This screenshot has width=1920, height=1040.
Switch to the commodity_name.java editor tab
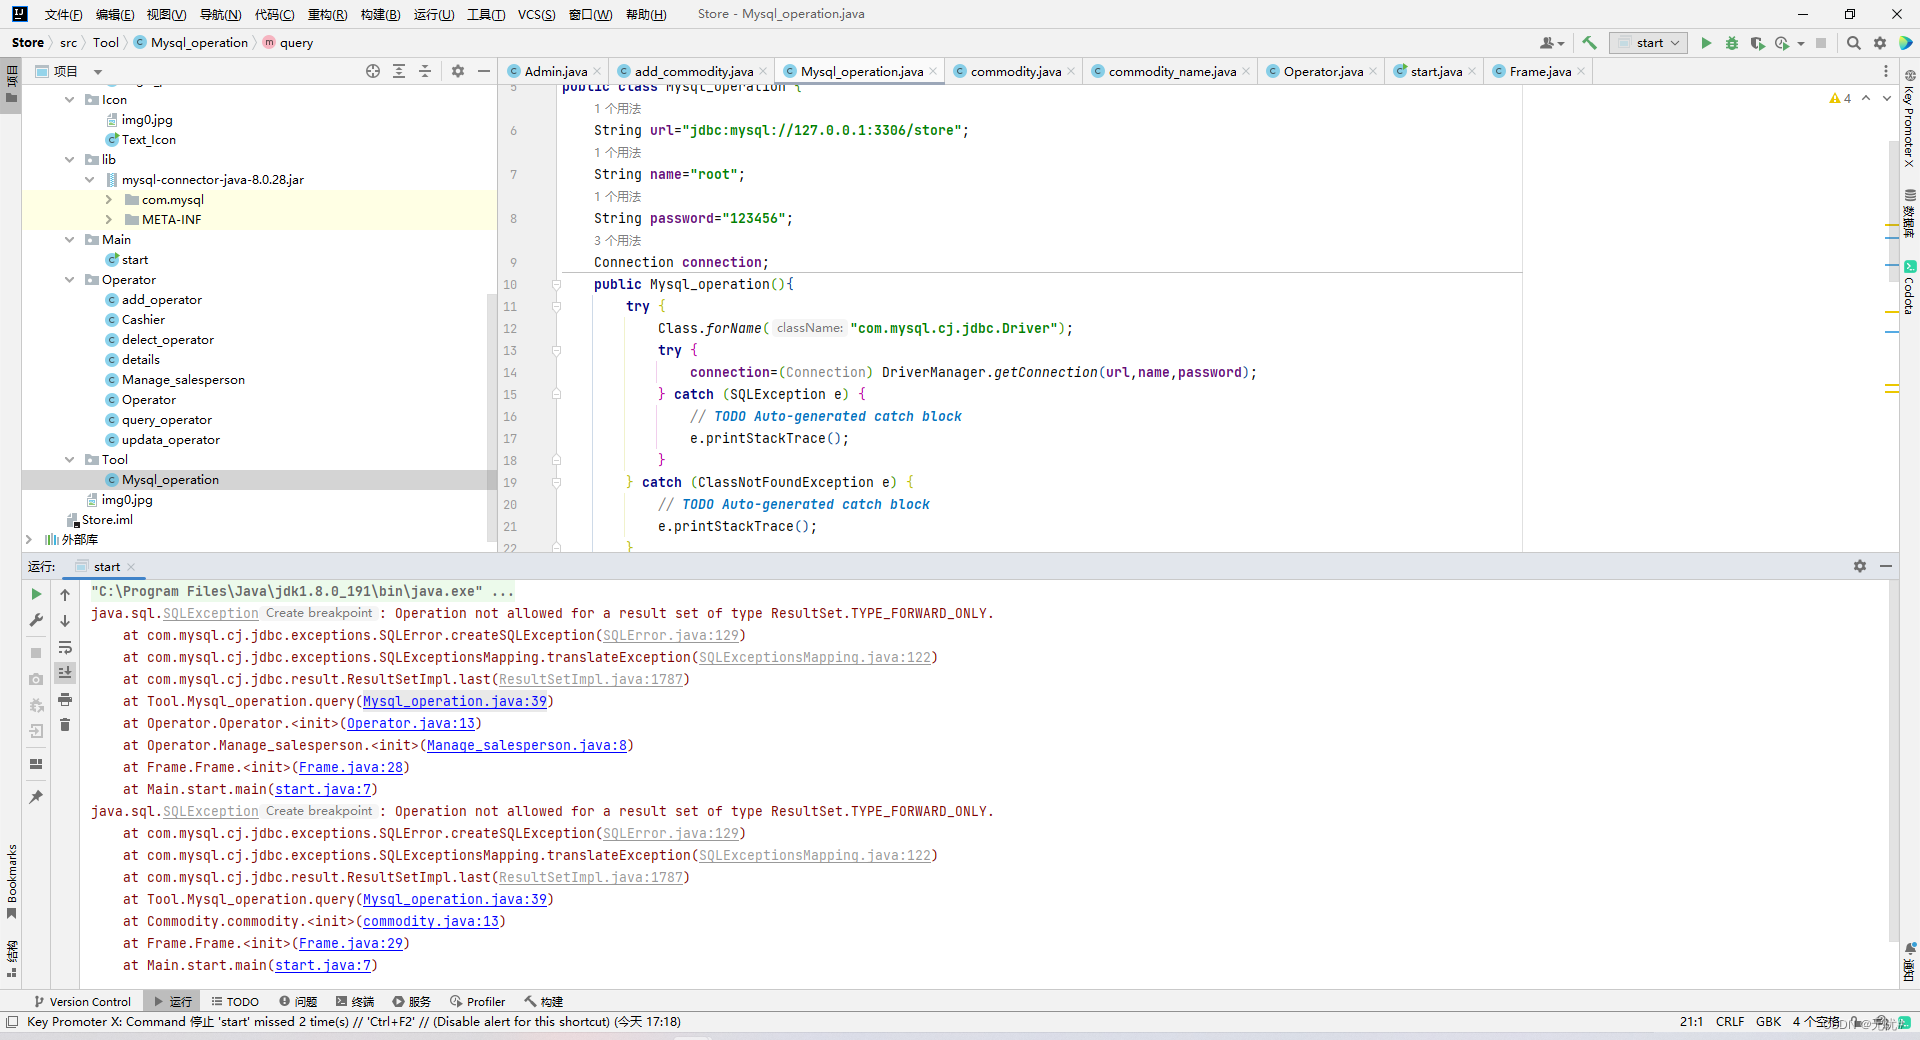1172,71
